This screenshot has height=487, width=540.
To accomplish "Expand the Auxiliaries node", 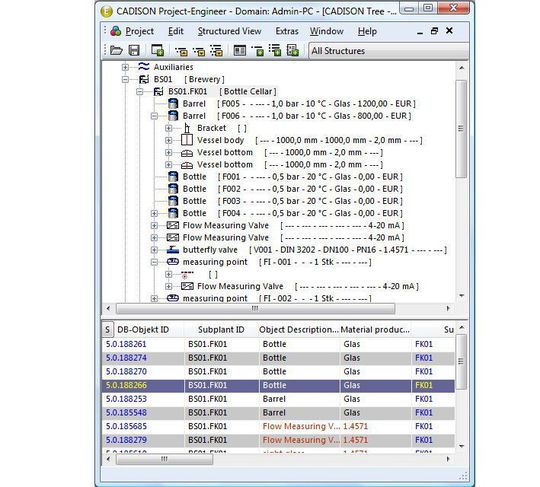I will tap(125, 67).
